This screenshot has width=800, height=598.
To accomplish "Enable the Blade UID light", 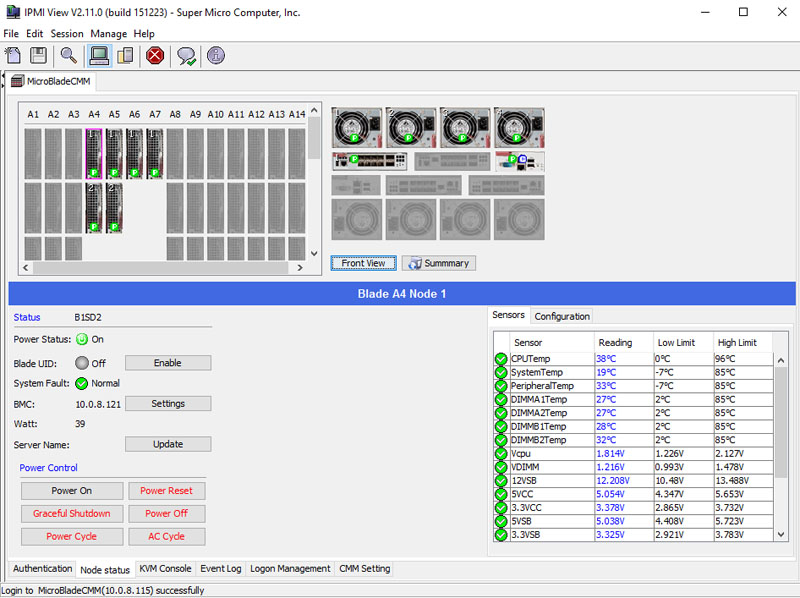I will (x=167, y=363).
